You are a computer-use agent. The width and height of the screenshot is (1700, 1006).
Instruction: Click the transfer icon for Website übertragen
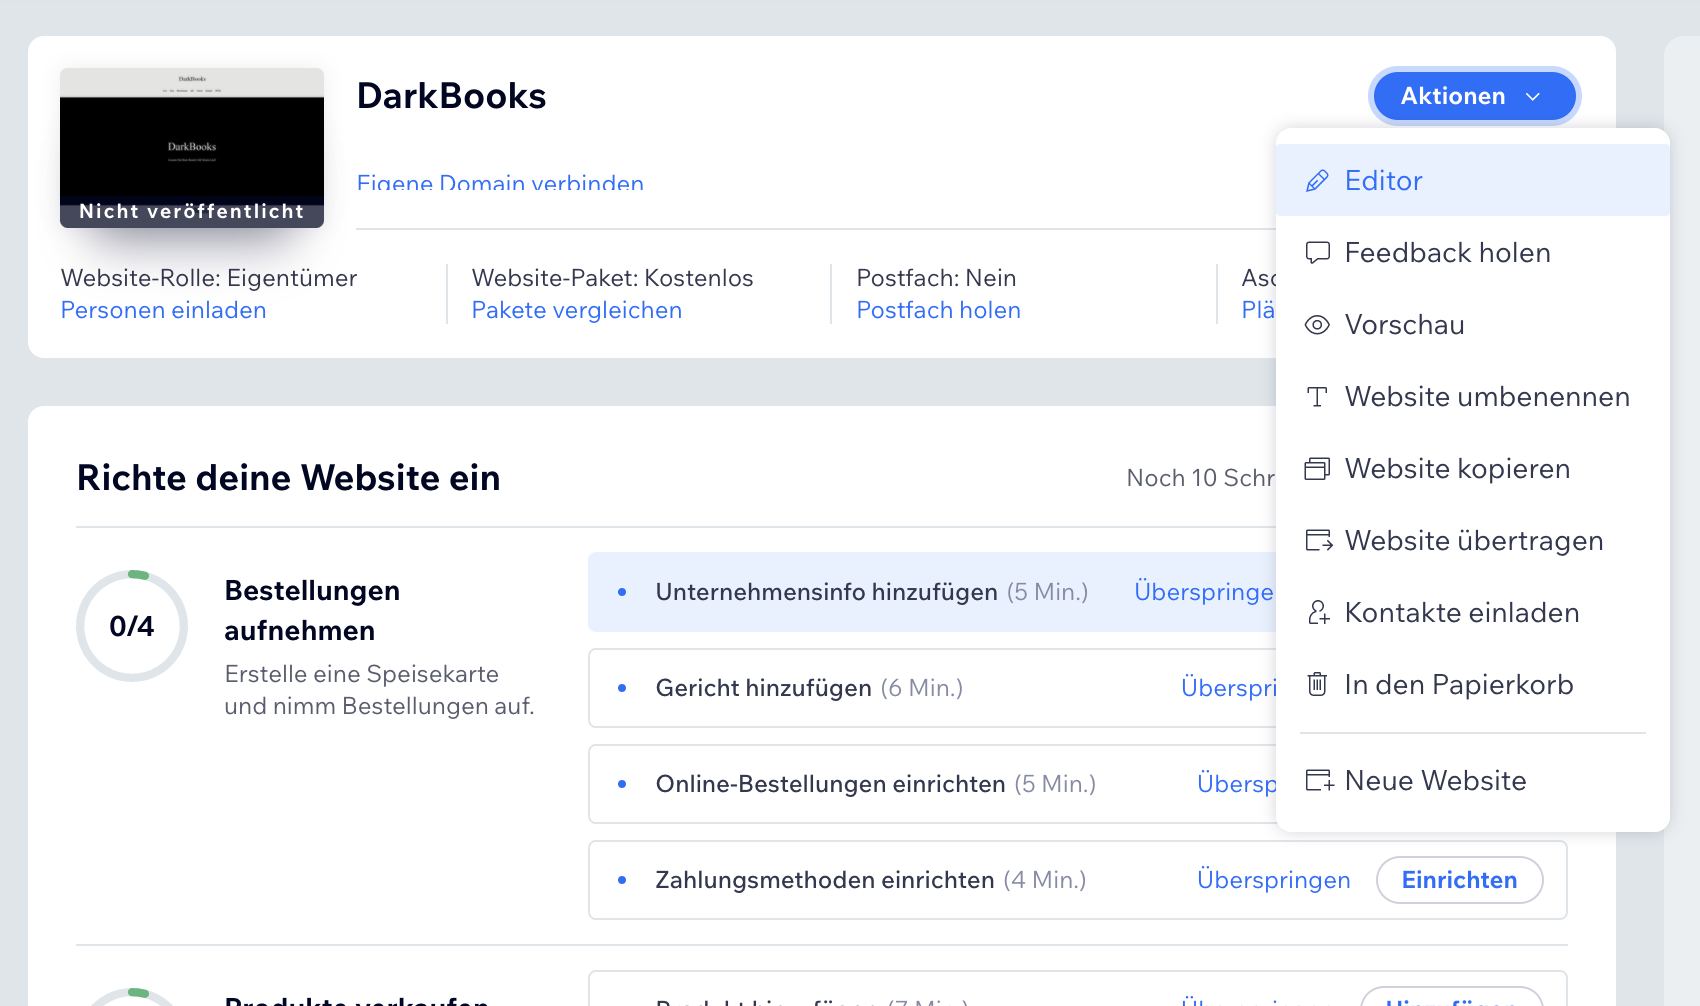pyautogui.click(x=1318, y=541)
